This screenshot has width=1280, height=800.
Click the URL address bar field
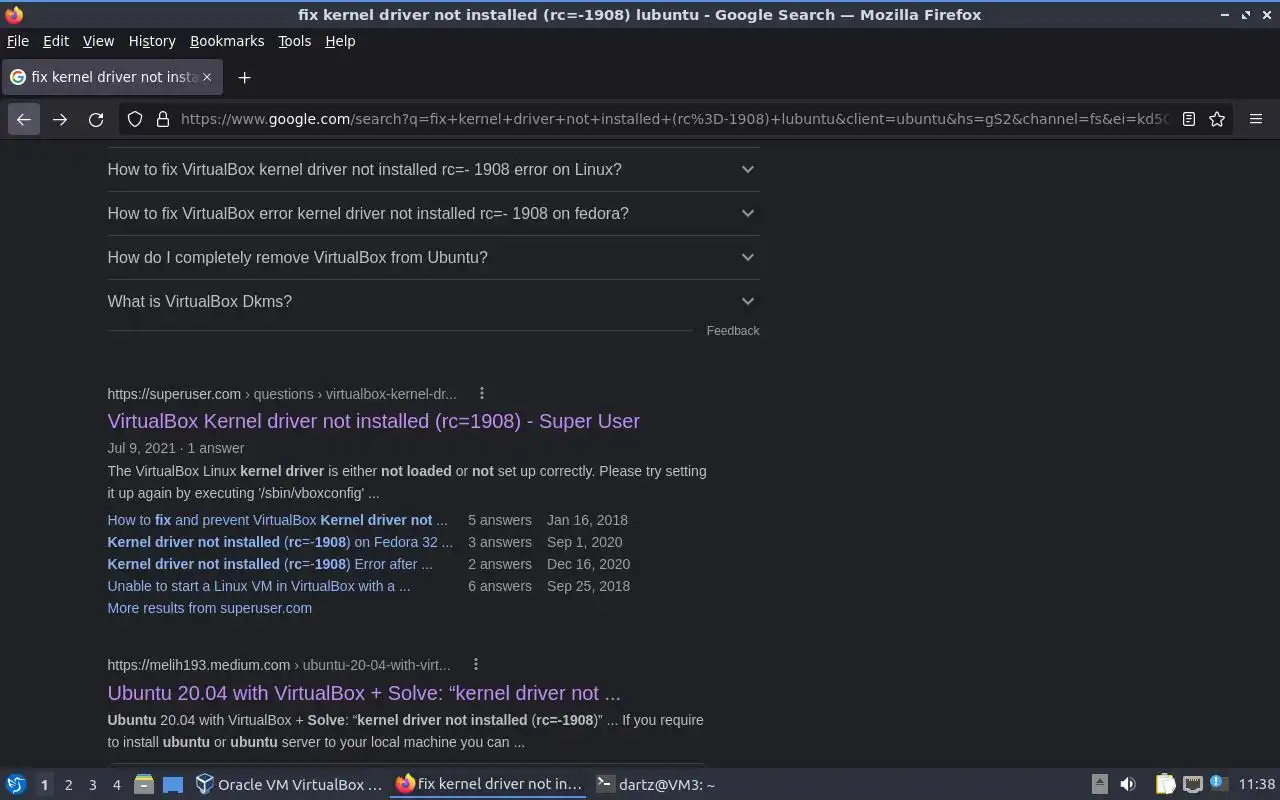[x=674, y=119]
